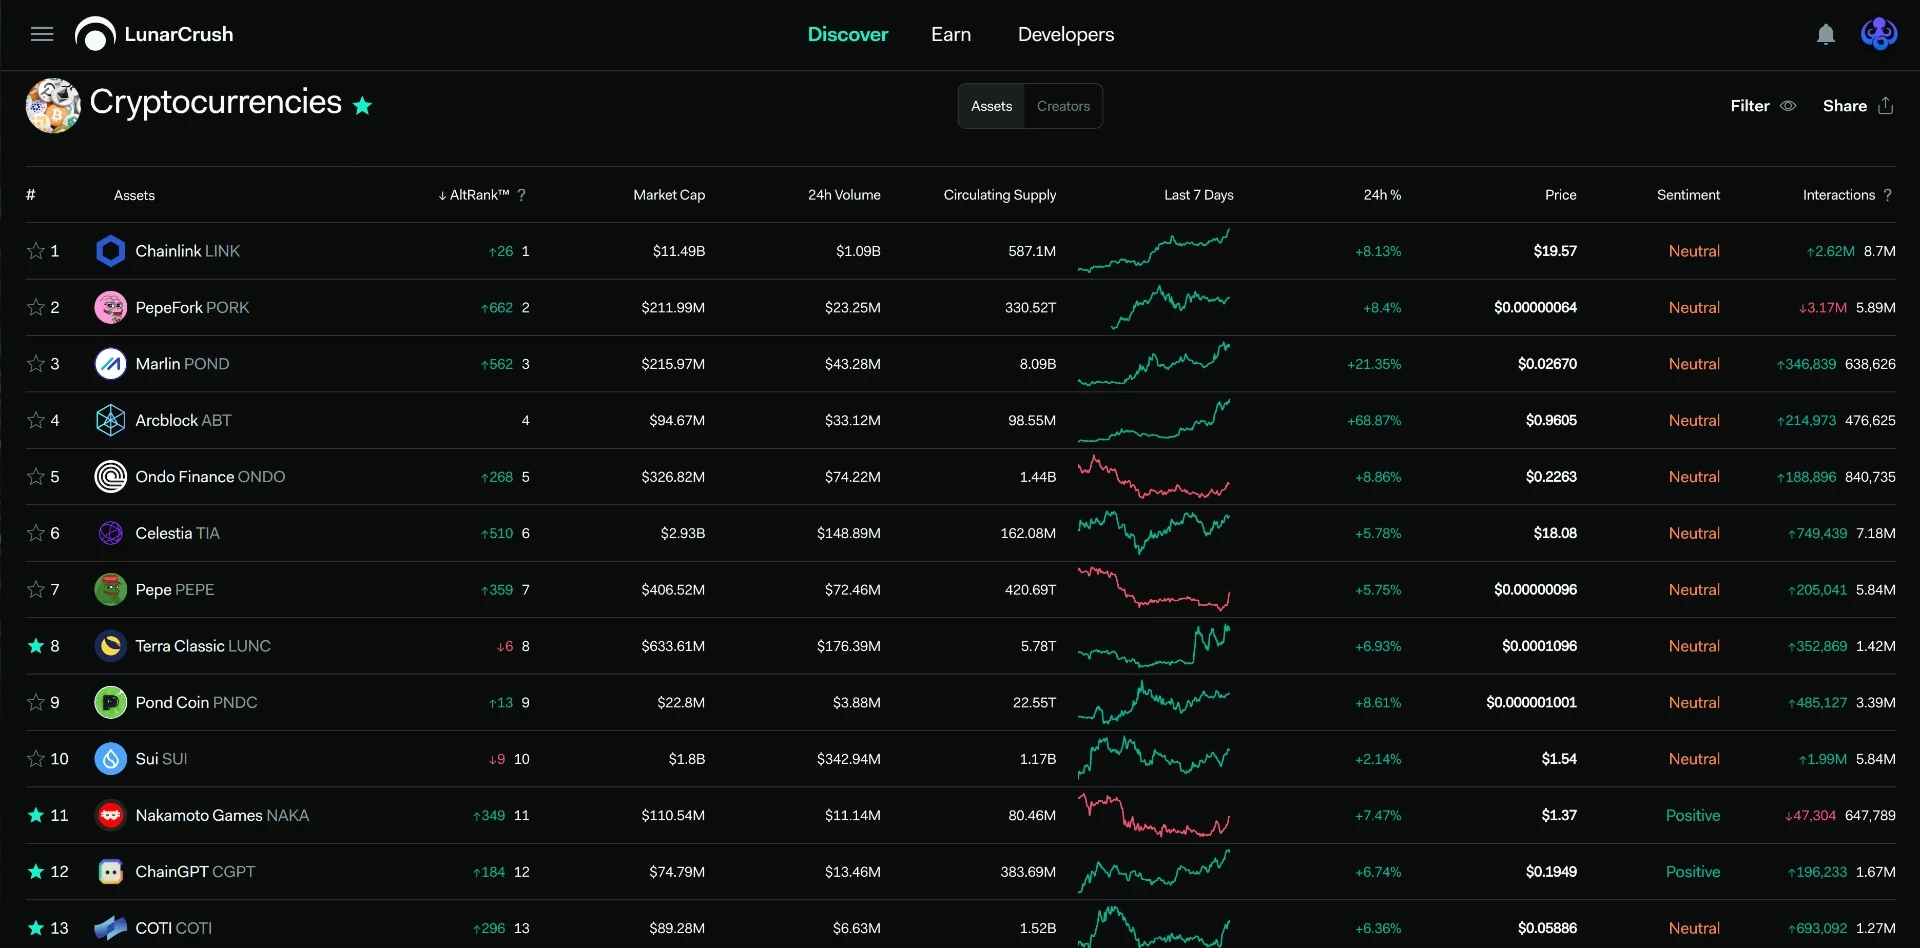Click the Interactions help question mark
The height and width of the screenshot is (948, 1920).
point(1888,195)
